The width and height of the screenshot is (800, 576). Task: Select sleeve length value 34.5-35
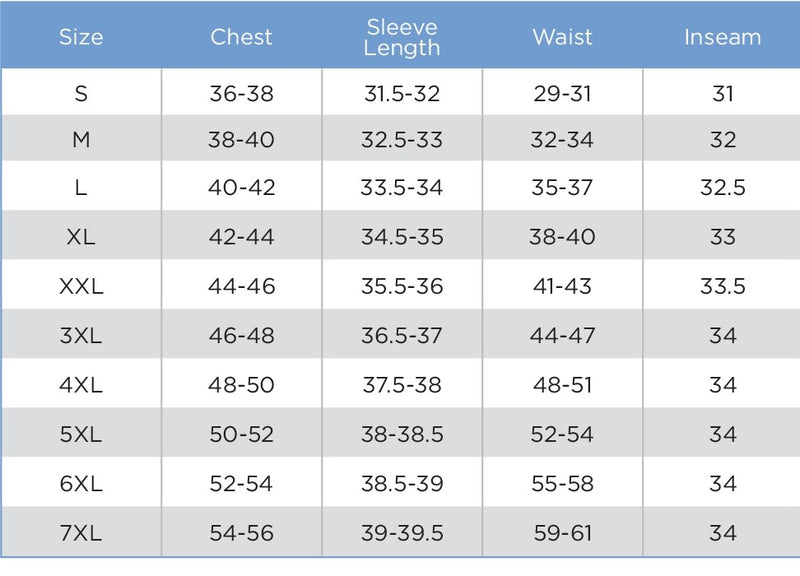pos(402,237)
